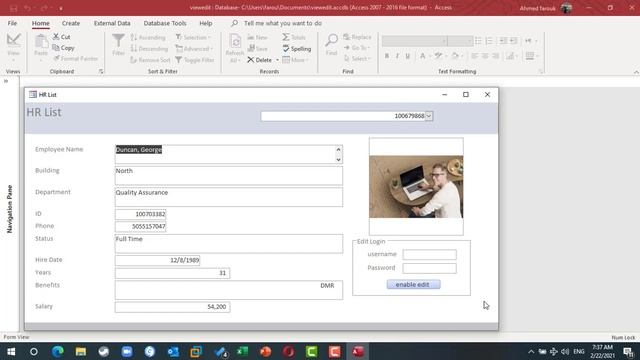The image size is (640, 360).
Task: Click Save record
Action: coord(258,49)
